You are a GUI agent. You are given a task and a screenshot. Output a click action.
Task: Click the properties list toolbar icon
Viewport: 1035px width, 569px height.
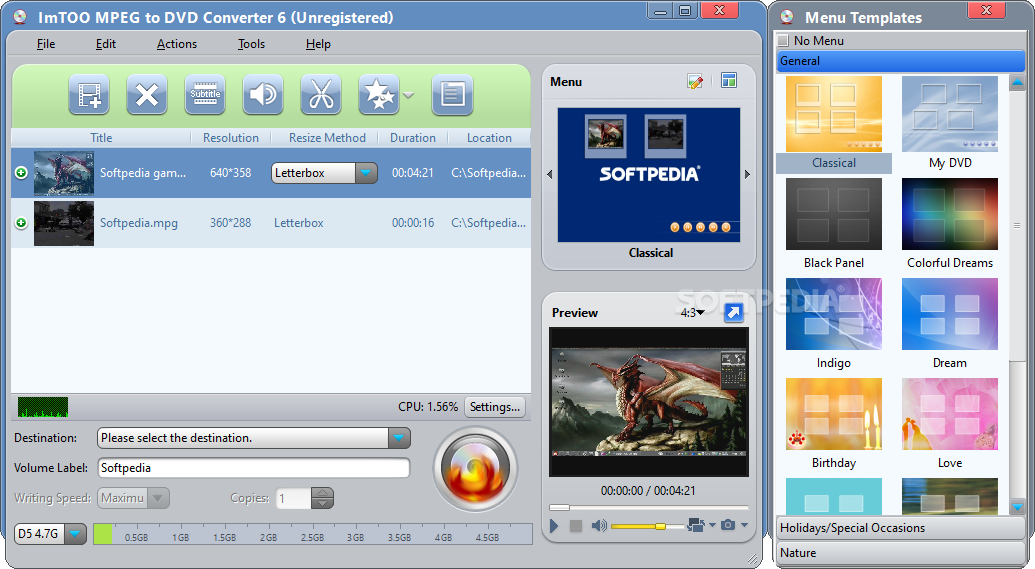(452, 94)
